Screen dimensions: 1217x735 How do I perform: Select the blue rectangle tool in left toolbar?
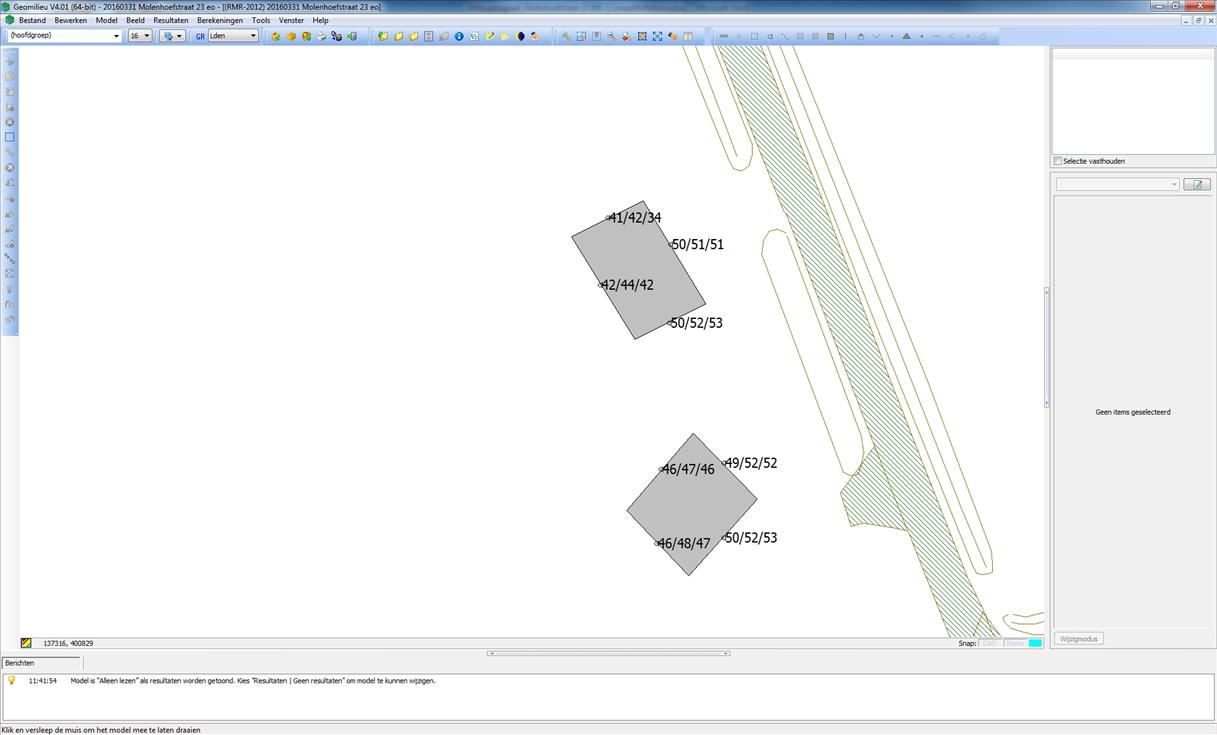[x=10, y=137]
